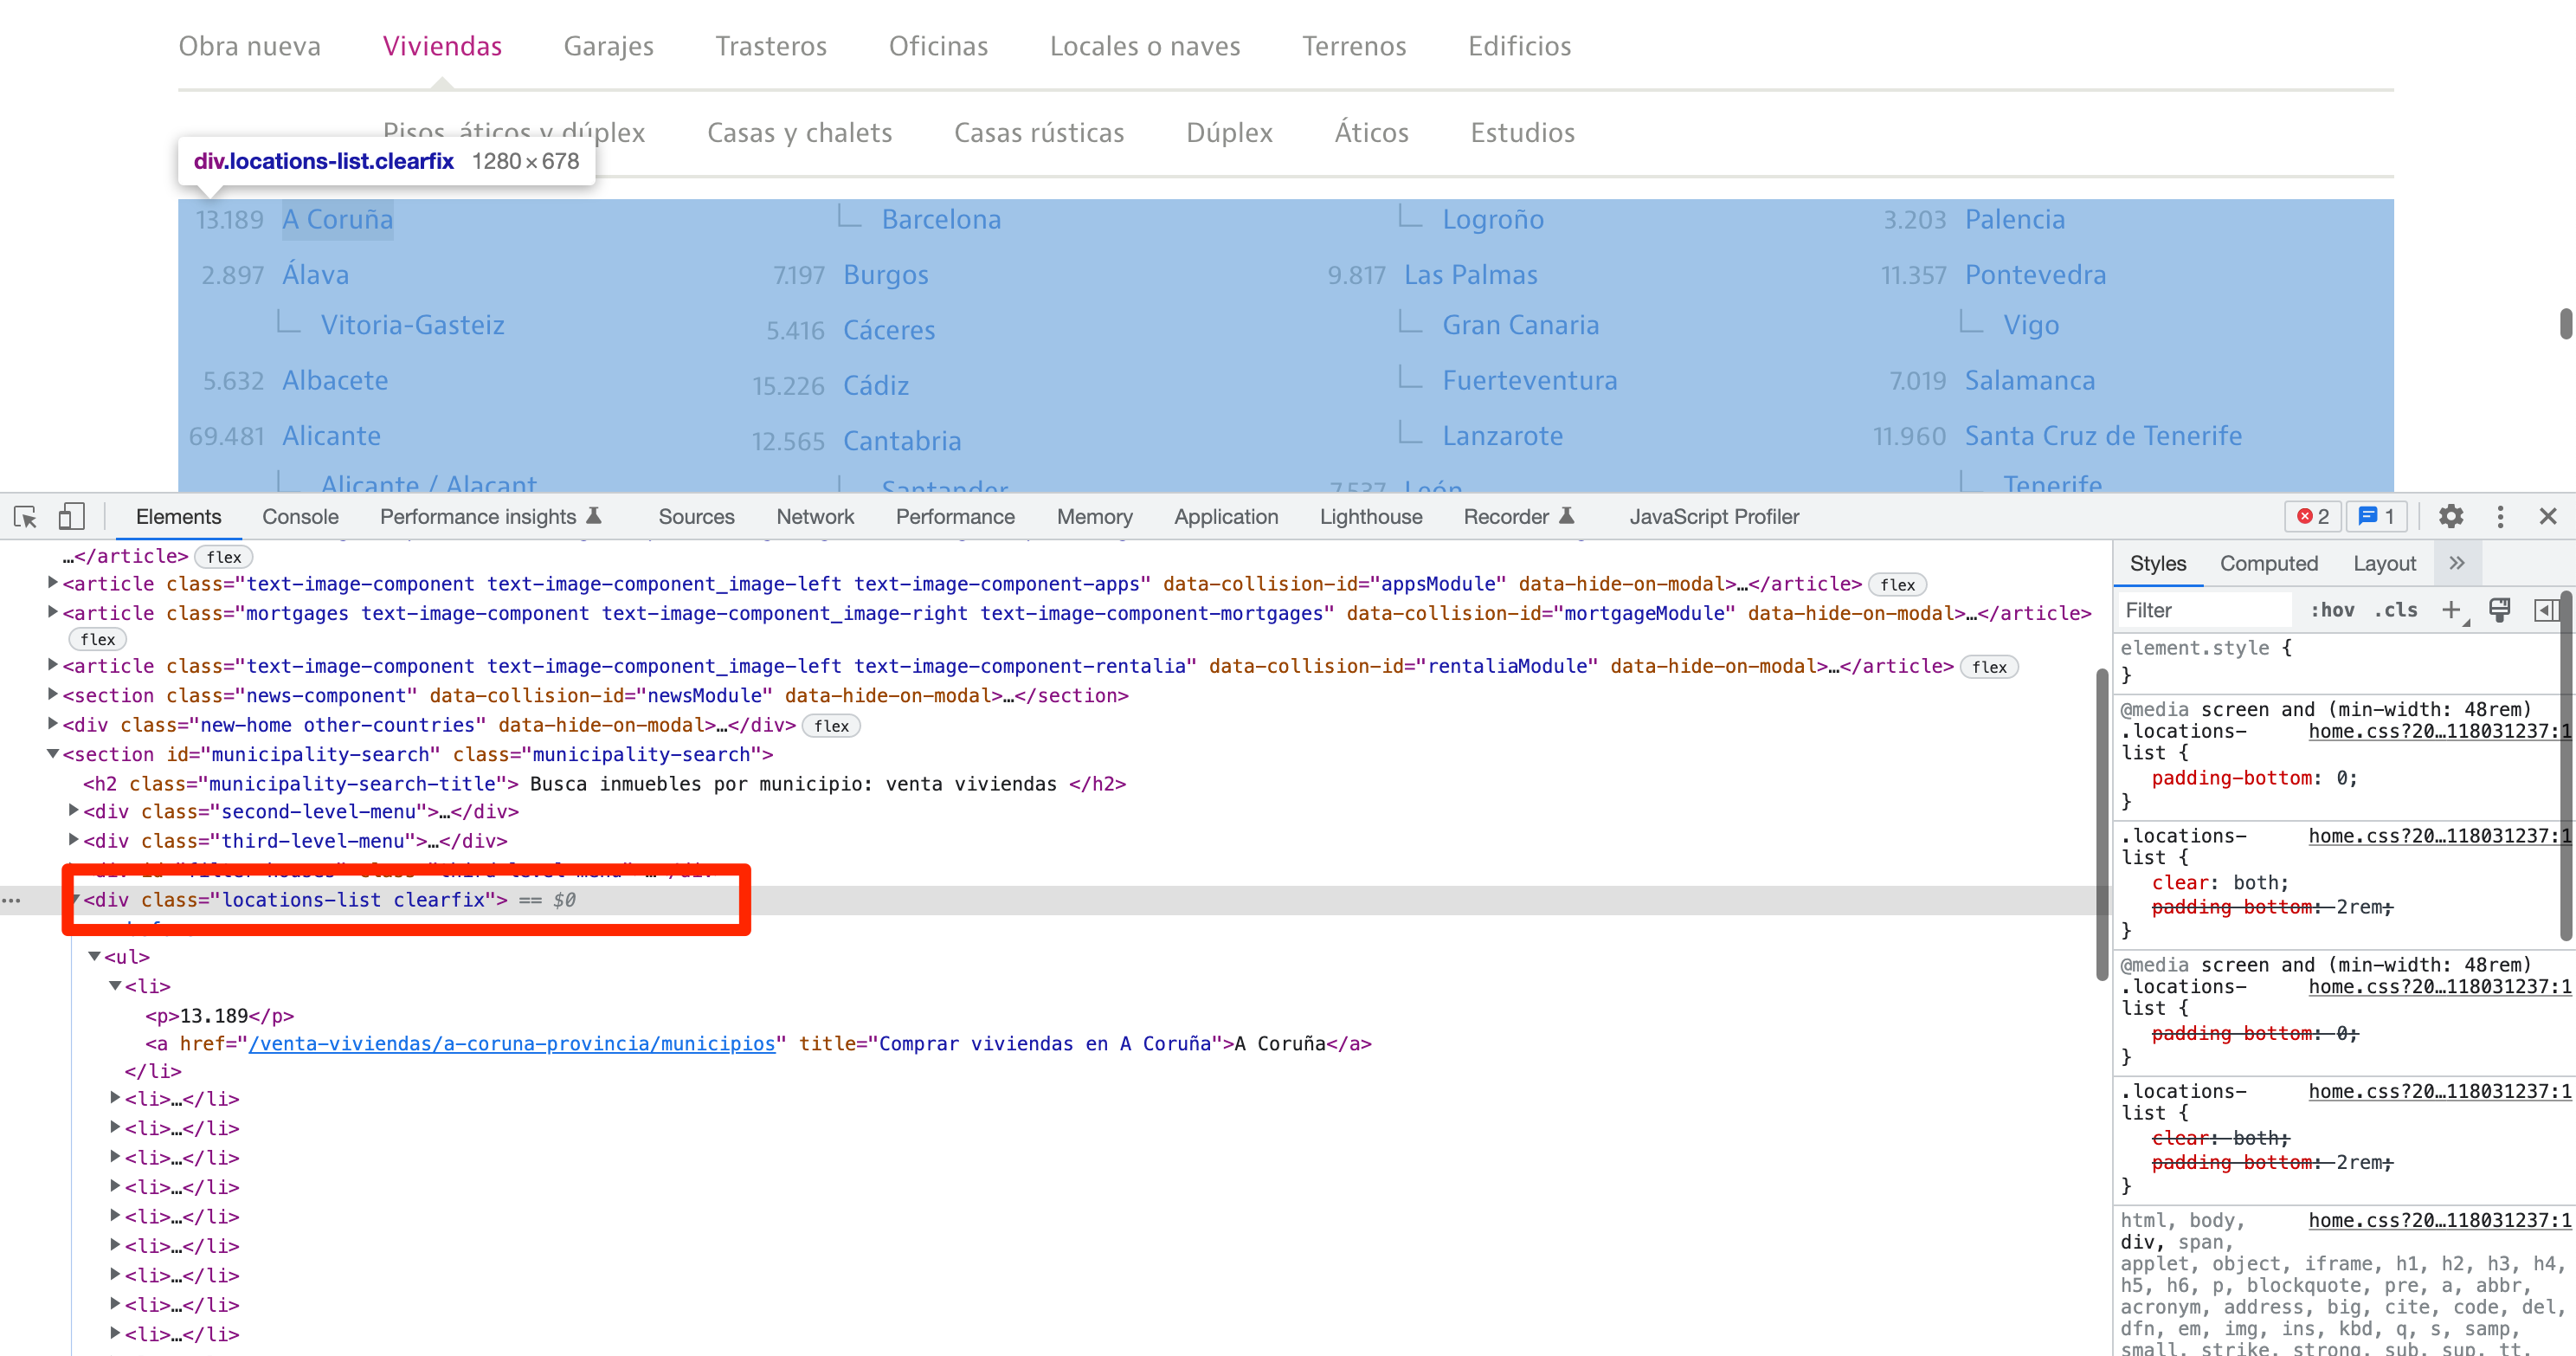2576x1356 pixels.
Task: Click the Styles Filter input field
Action: [2205, 610]
